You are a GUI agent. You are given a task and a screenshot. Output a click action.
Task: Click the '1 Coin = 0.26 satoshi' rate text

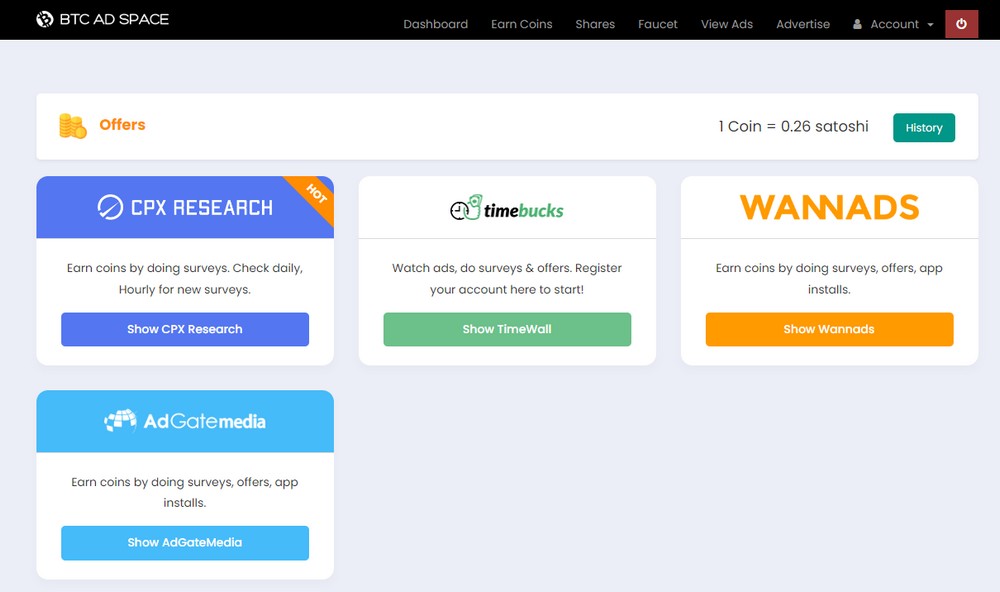click(793, 126)
